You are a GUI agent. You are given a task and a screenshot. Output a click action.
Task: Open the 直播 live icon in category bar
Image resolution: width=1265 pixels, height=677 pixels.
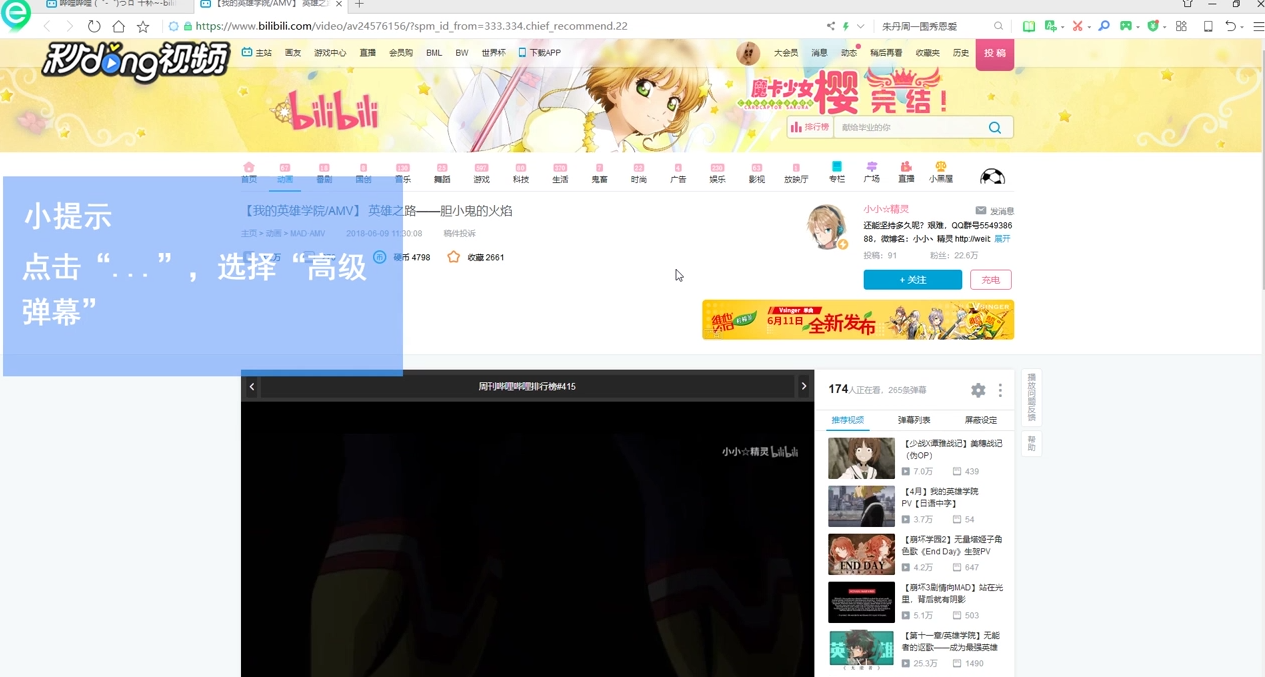pos(906,172)
